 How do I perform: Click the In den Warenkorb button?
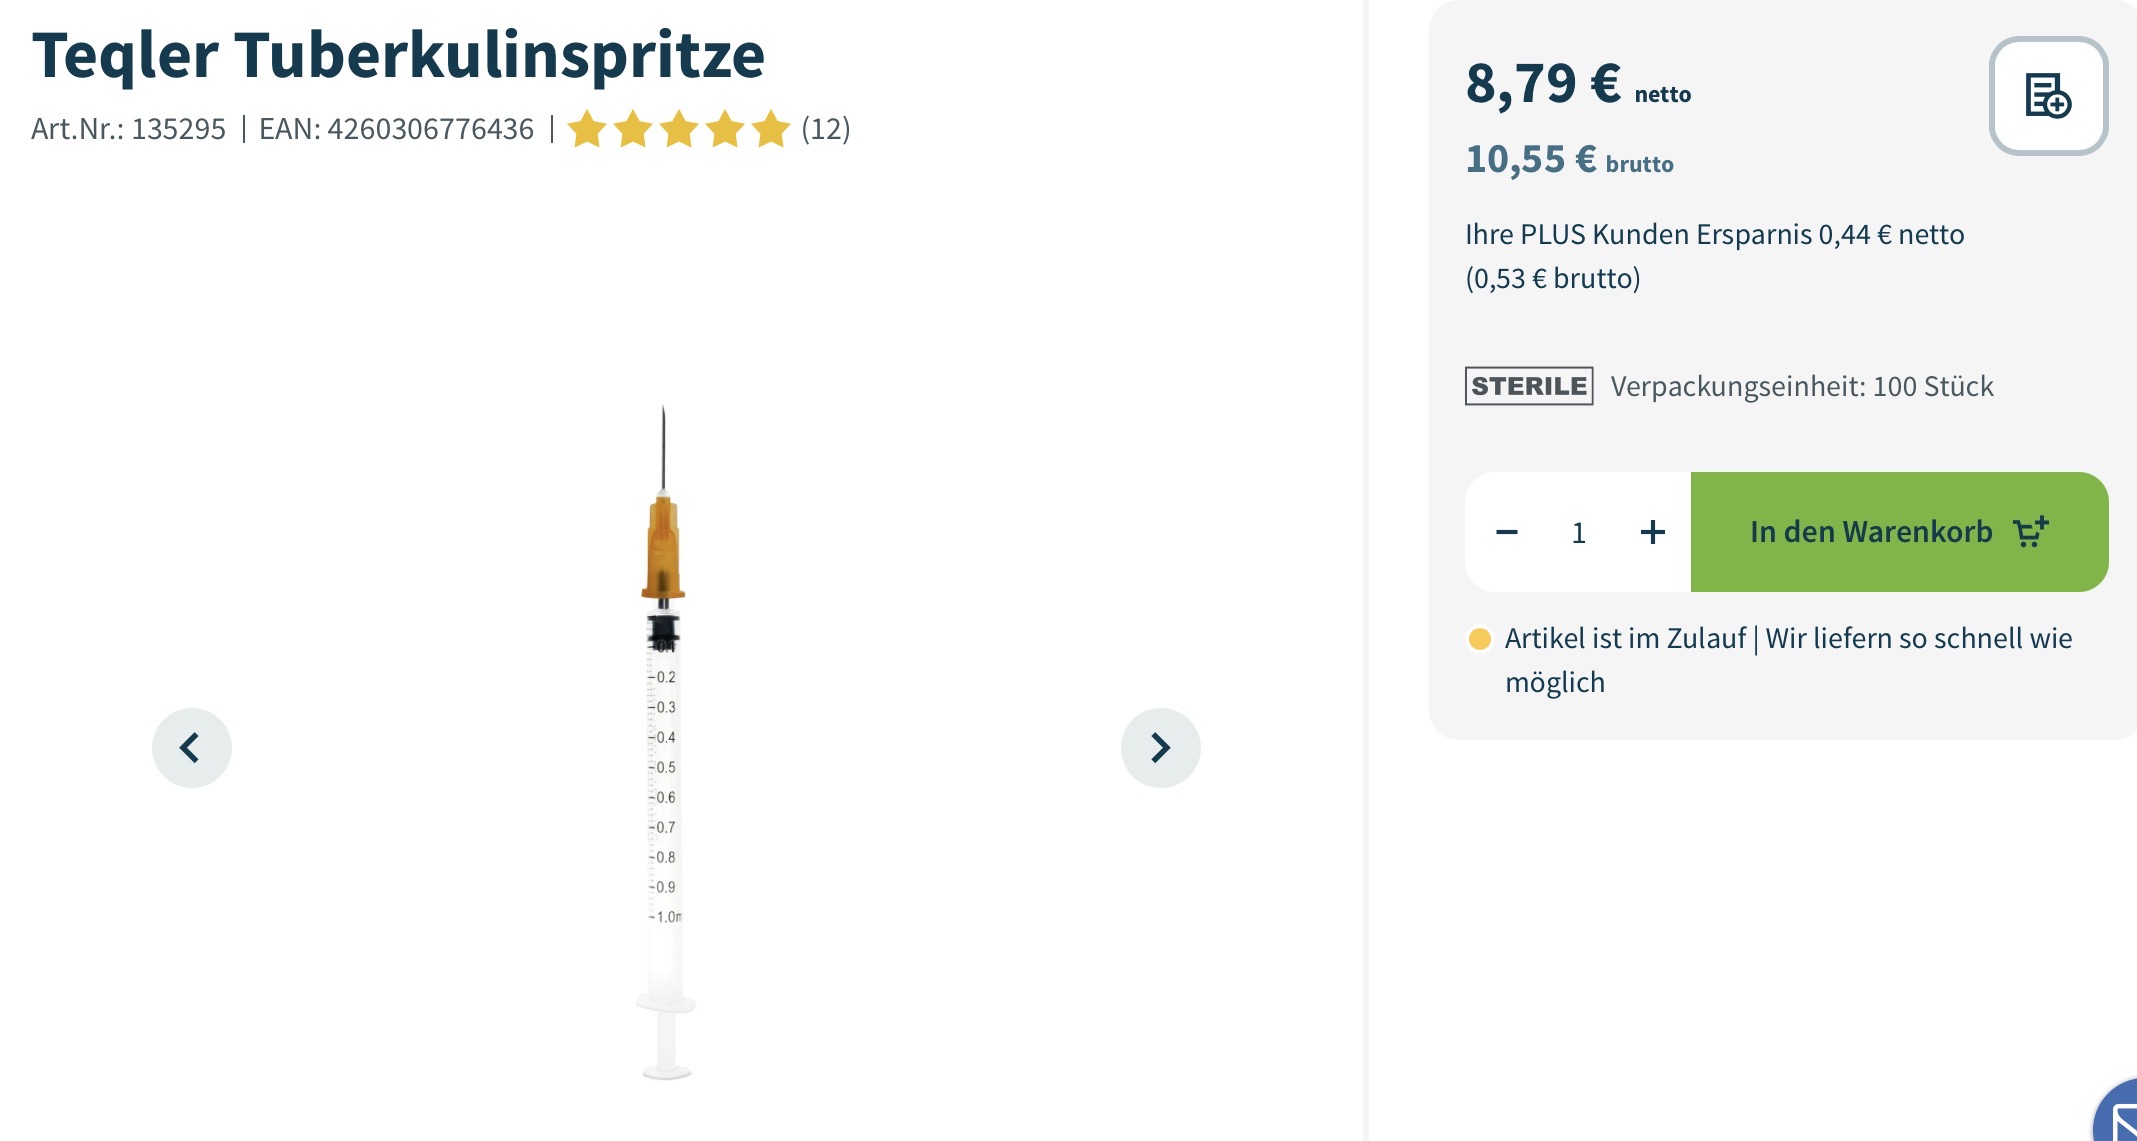pos(1899,532)
